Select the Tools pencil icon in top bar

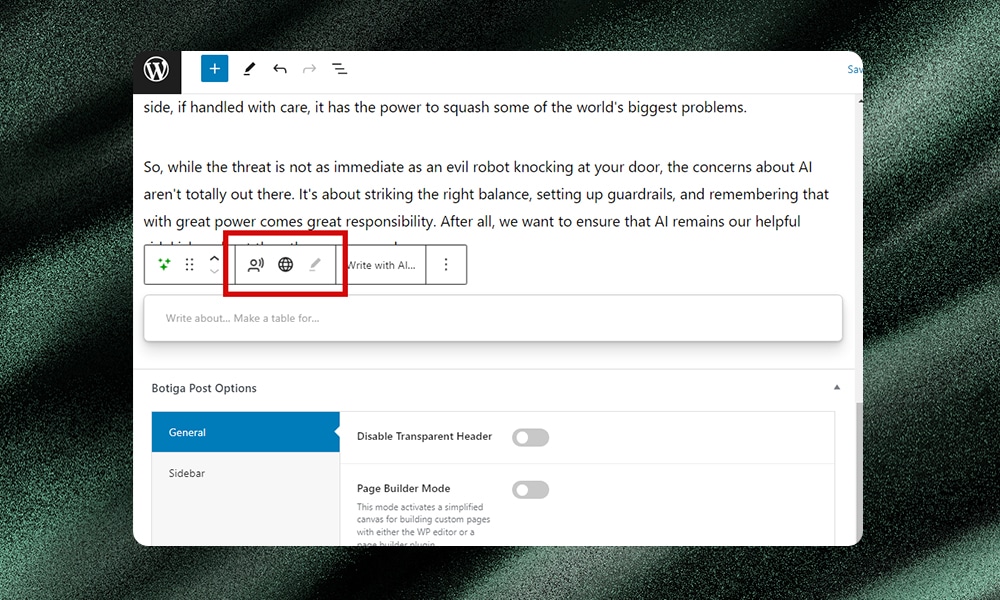[249, 69]
